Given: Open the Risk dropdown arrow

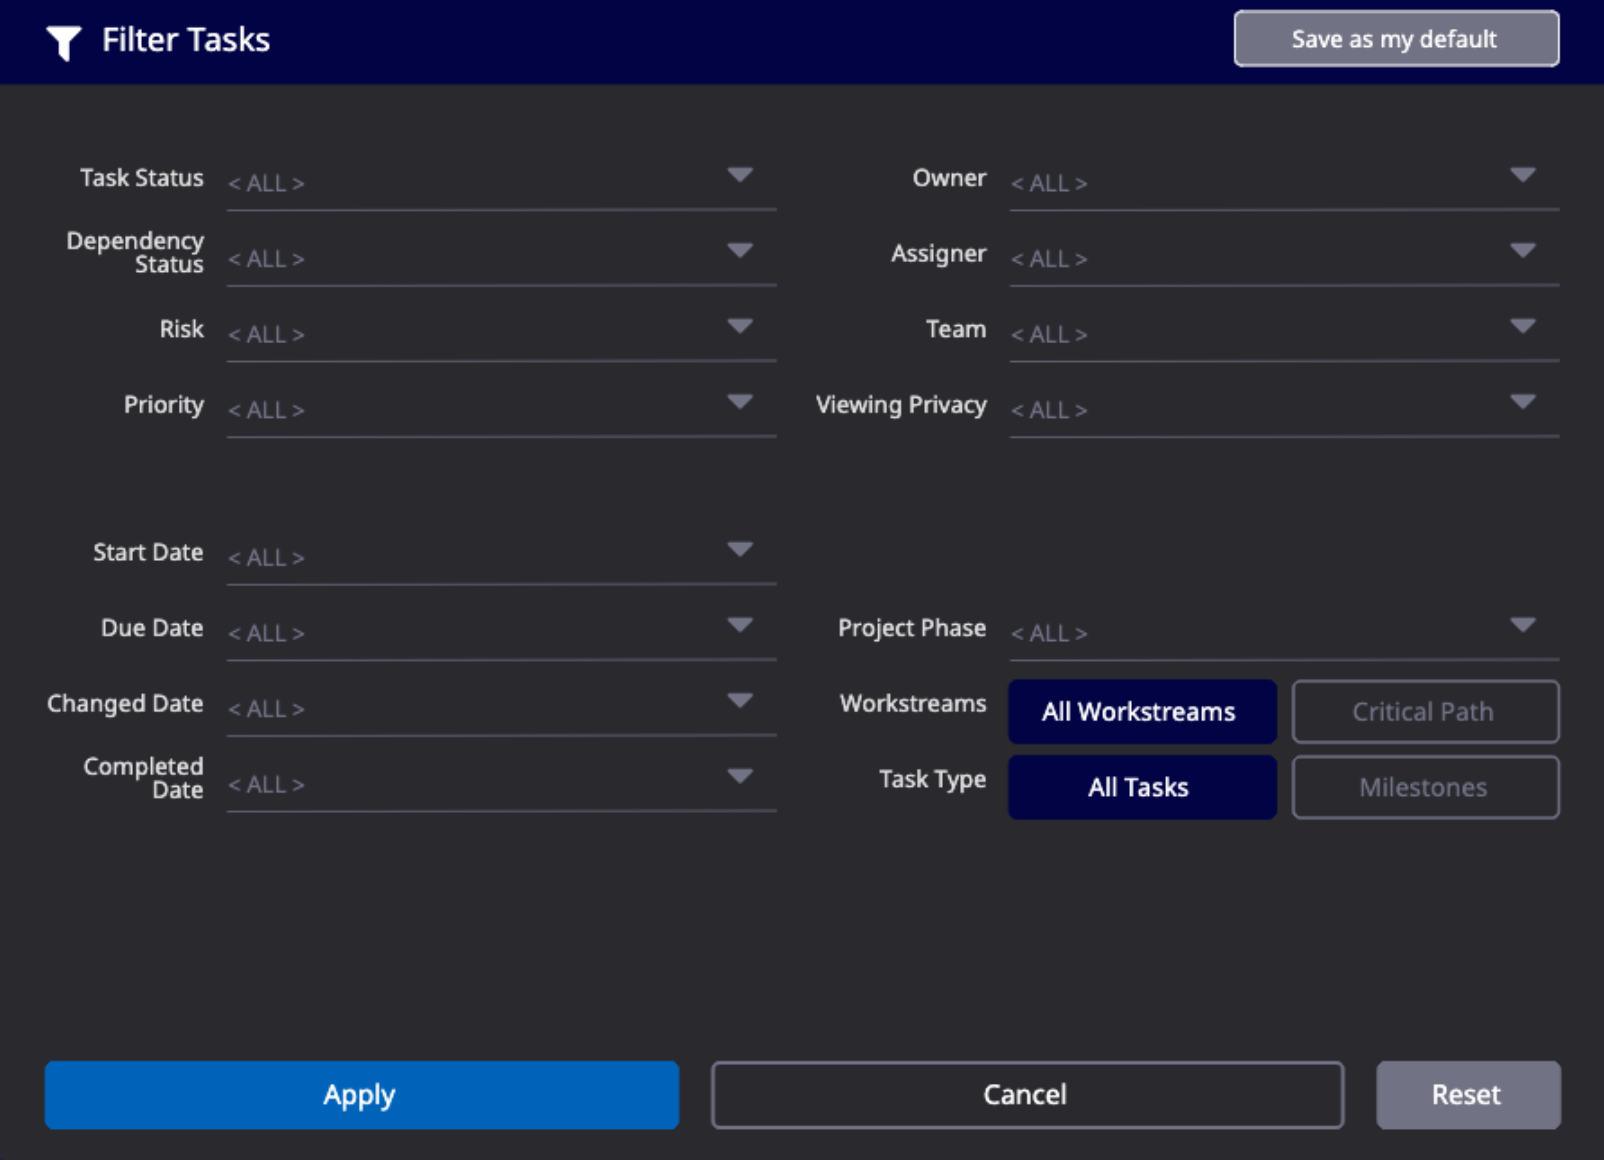Looking at the screenshot, I should (x=740, y=326).
